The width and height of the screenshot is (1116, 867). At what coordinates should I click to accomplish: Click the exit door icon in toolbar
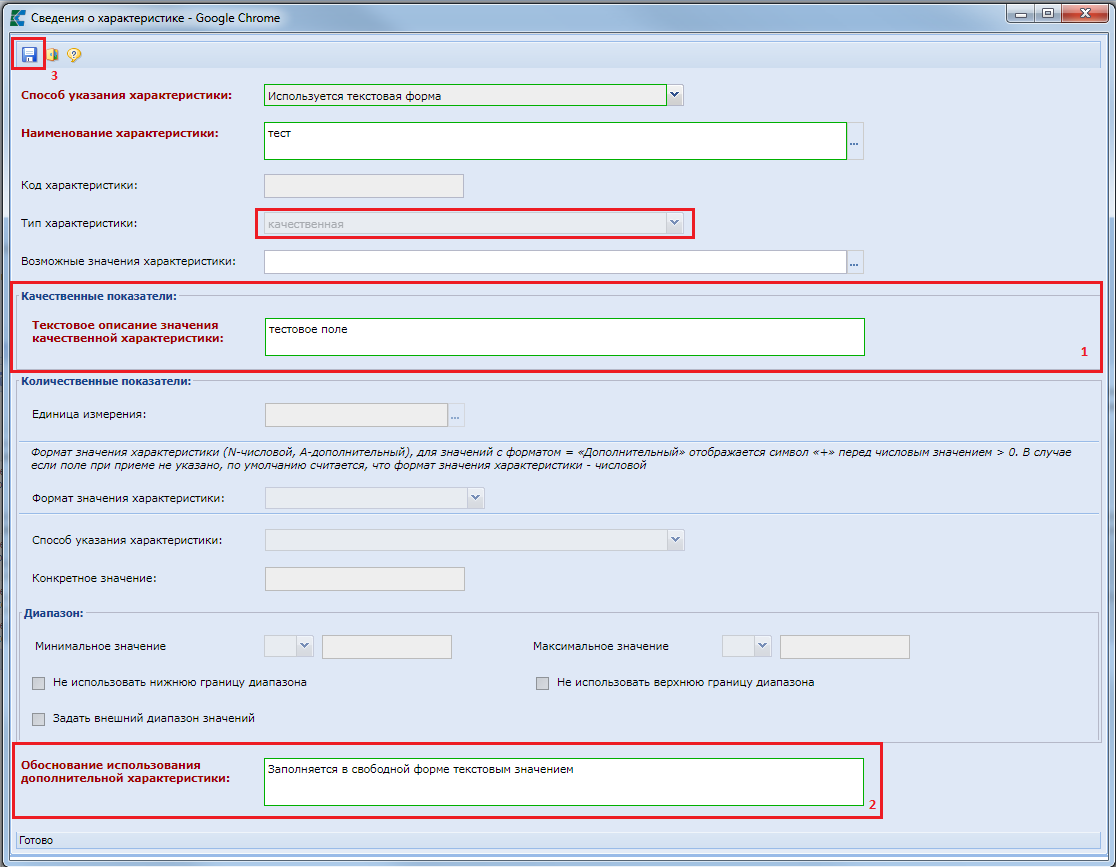point(53,55)
